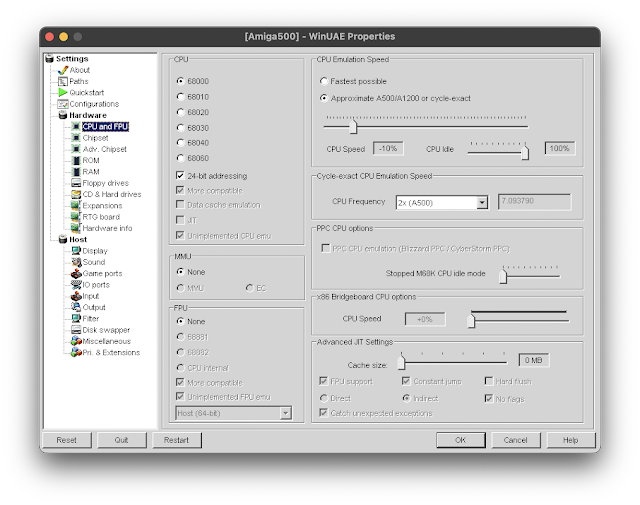This screenshot has height=505, width=640.
Task: Open the CPU Frequency dropdown
Action: click(x=482, y=202)
